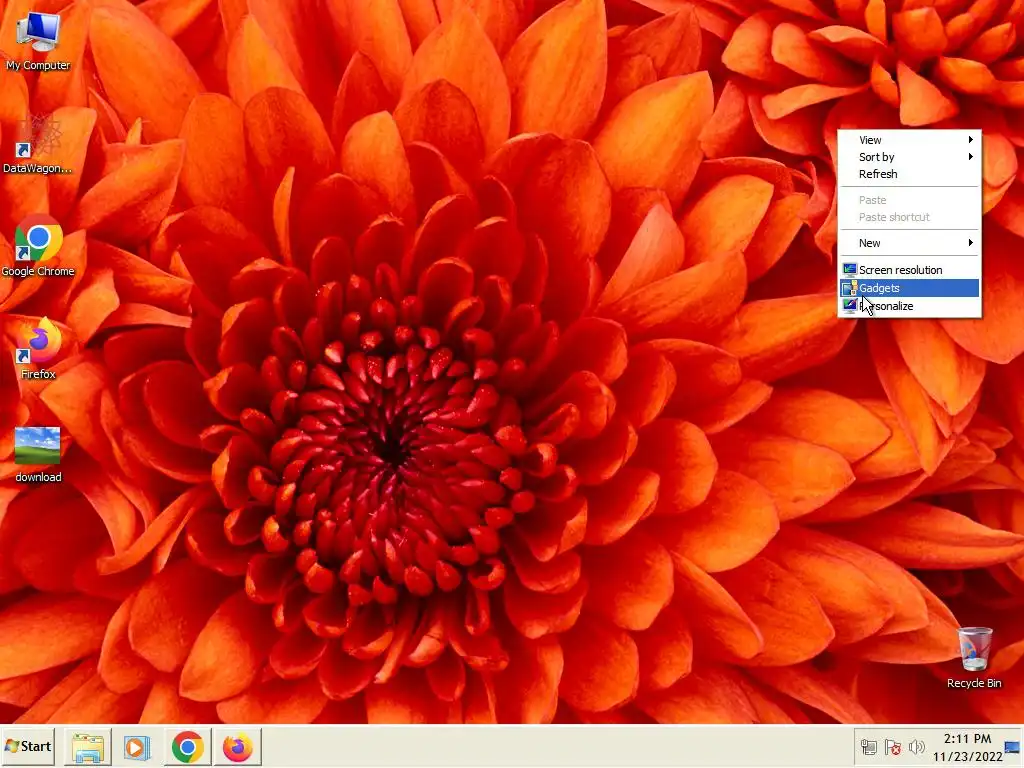Launch Chrome from the taskbar
1024x768 pixels.
tap(187, 747)
